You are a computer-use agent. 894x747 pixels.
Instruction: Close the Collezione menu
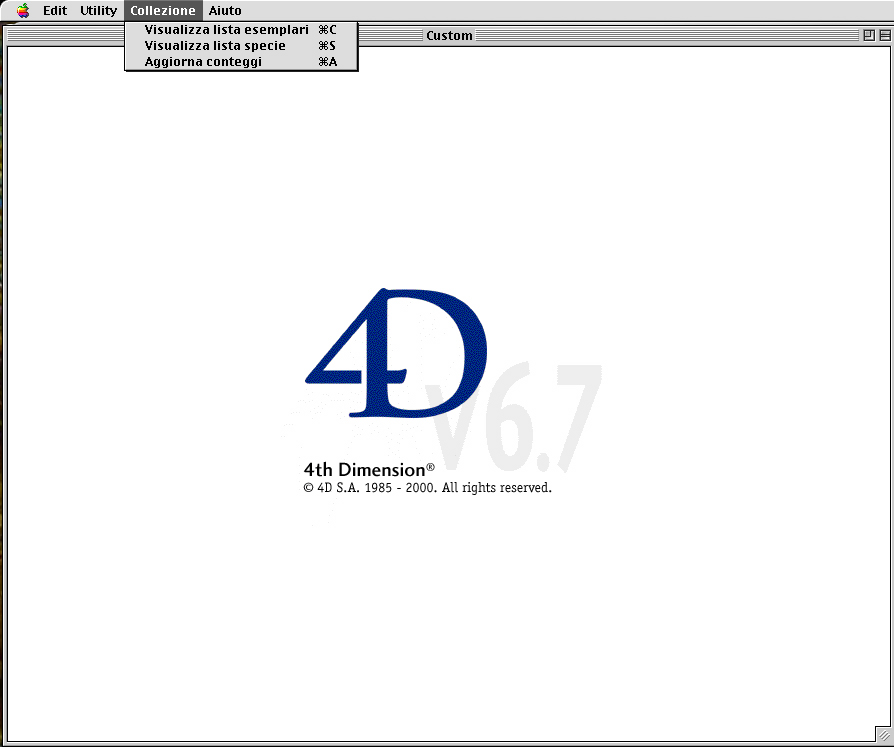[163, 10]
